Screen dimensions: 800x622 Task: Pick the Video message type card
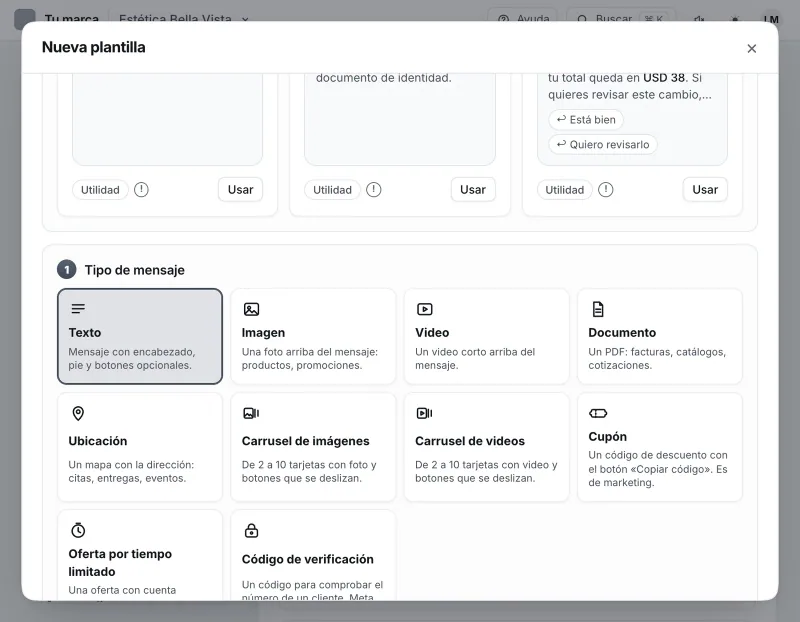(486, 336)
